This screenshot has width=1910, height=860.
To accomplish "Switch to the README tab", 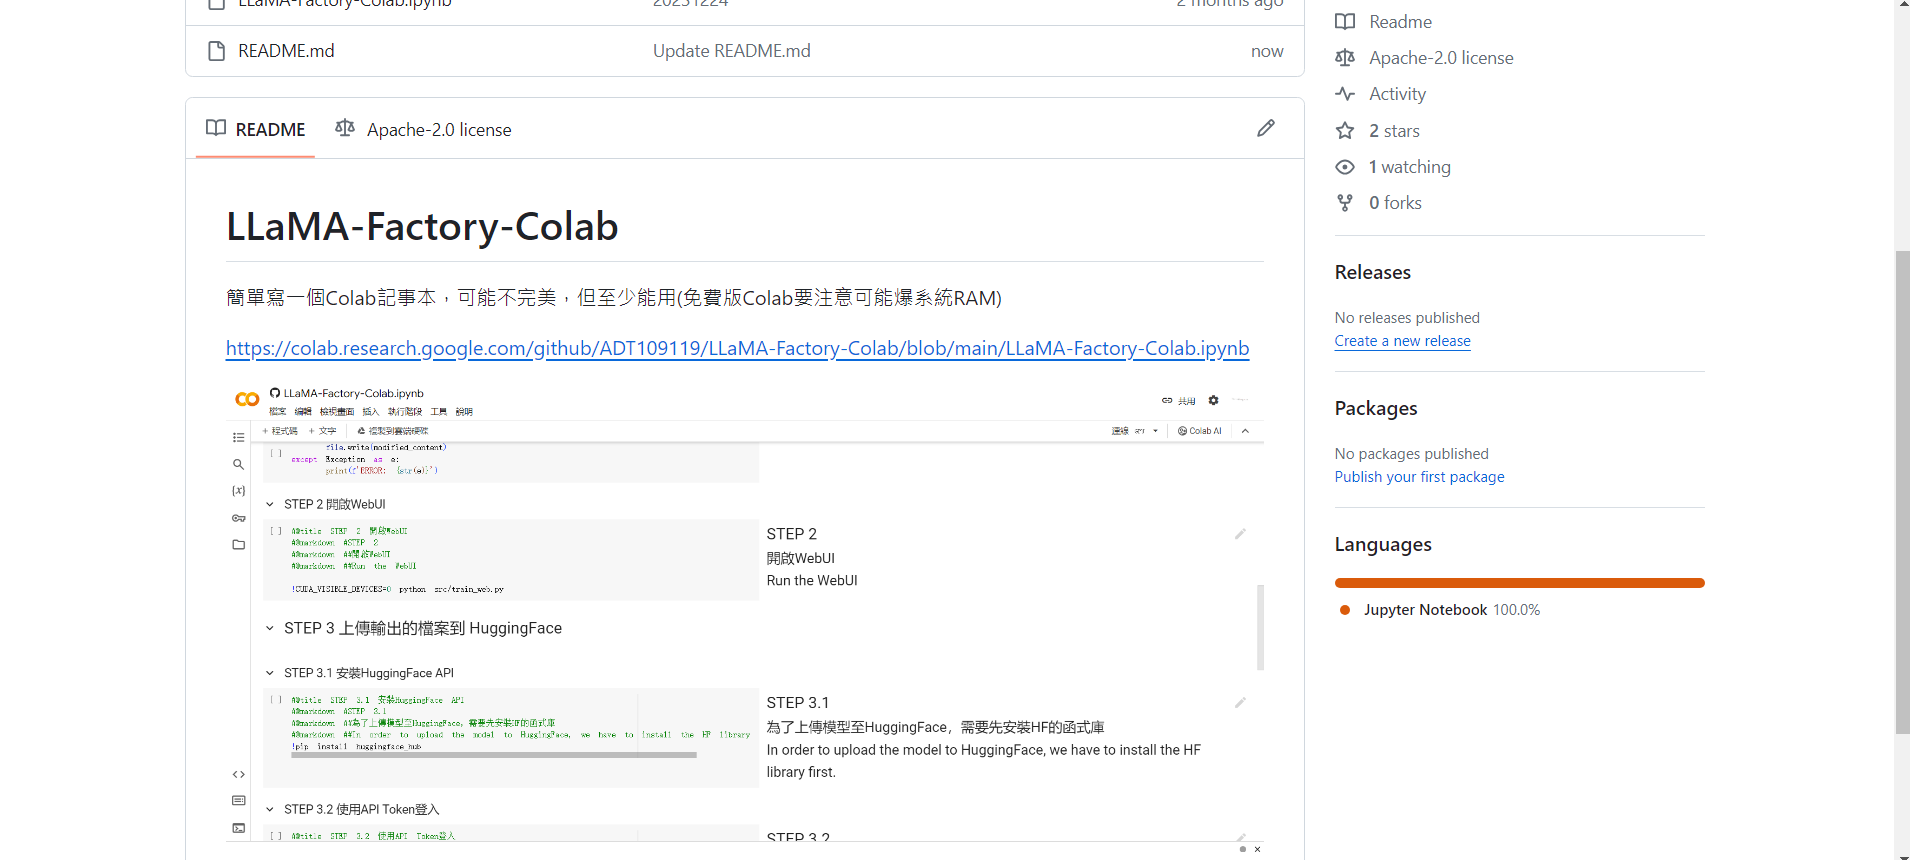I will tap(256, 130).
